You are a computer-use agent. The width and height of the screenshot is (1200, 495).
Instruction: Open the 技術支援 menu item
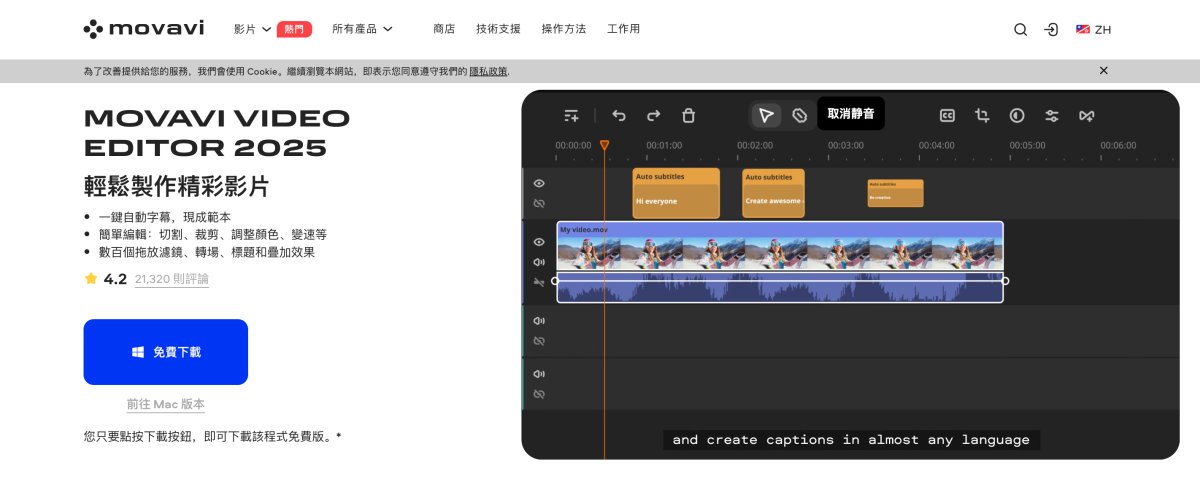tap(498, 29)
